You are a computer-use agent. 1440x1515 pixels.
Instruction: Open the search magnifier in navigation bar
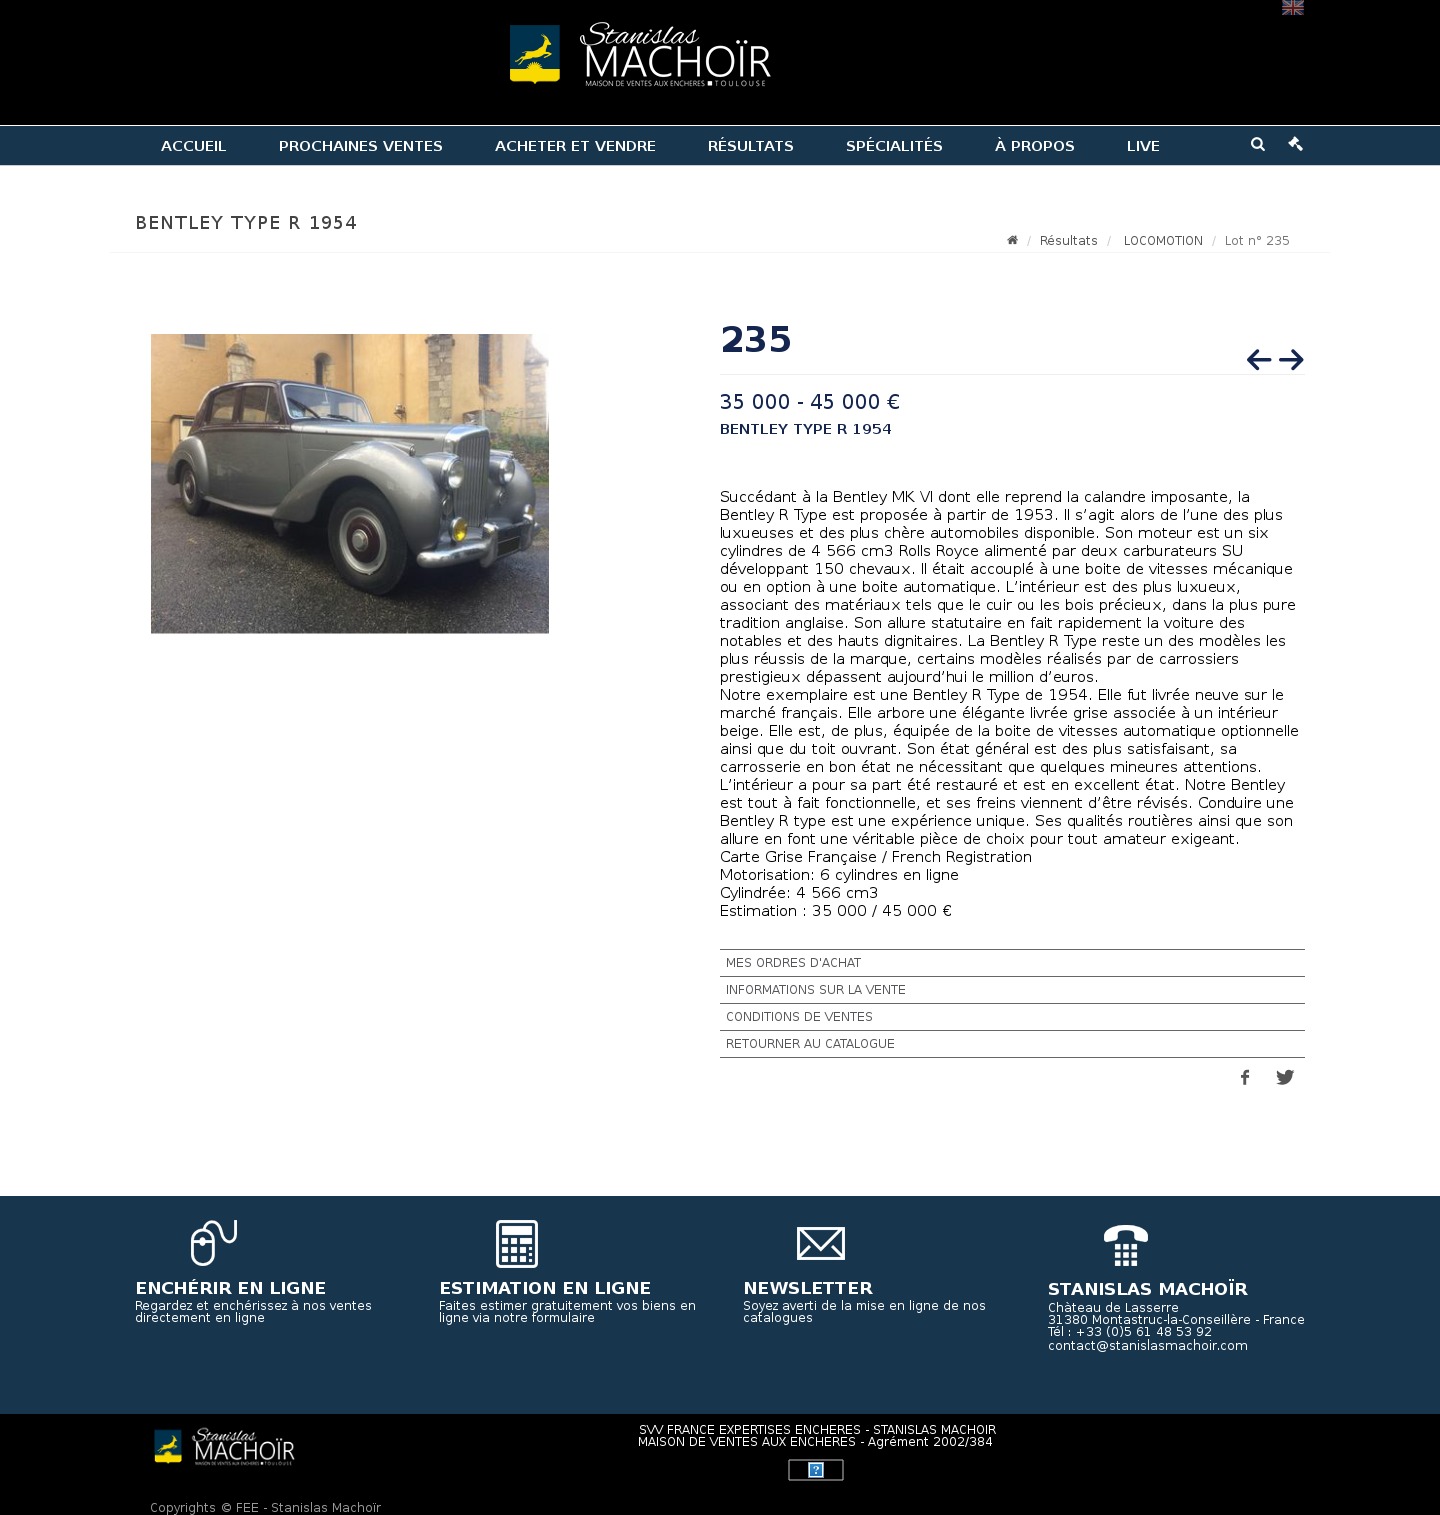[1258, 144]
